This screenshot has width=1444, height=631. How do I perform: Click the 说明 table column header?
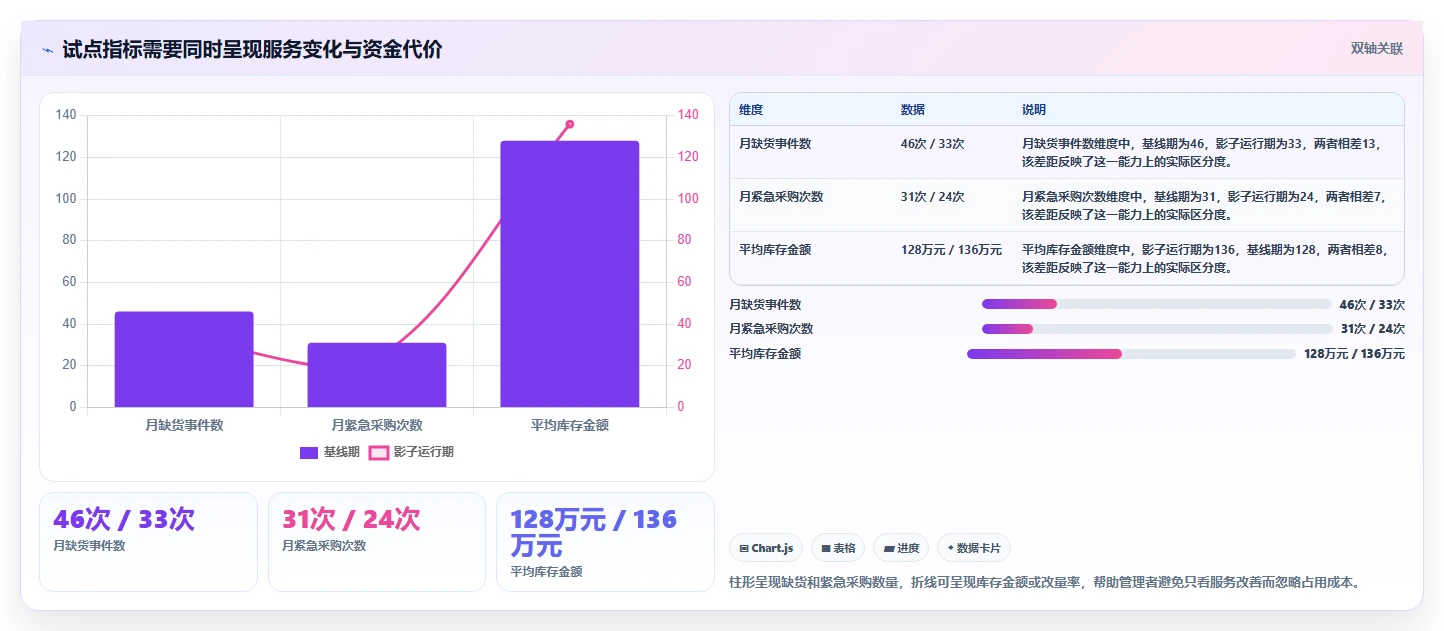pyautogui.click(x=1034, y=110)
